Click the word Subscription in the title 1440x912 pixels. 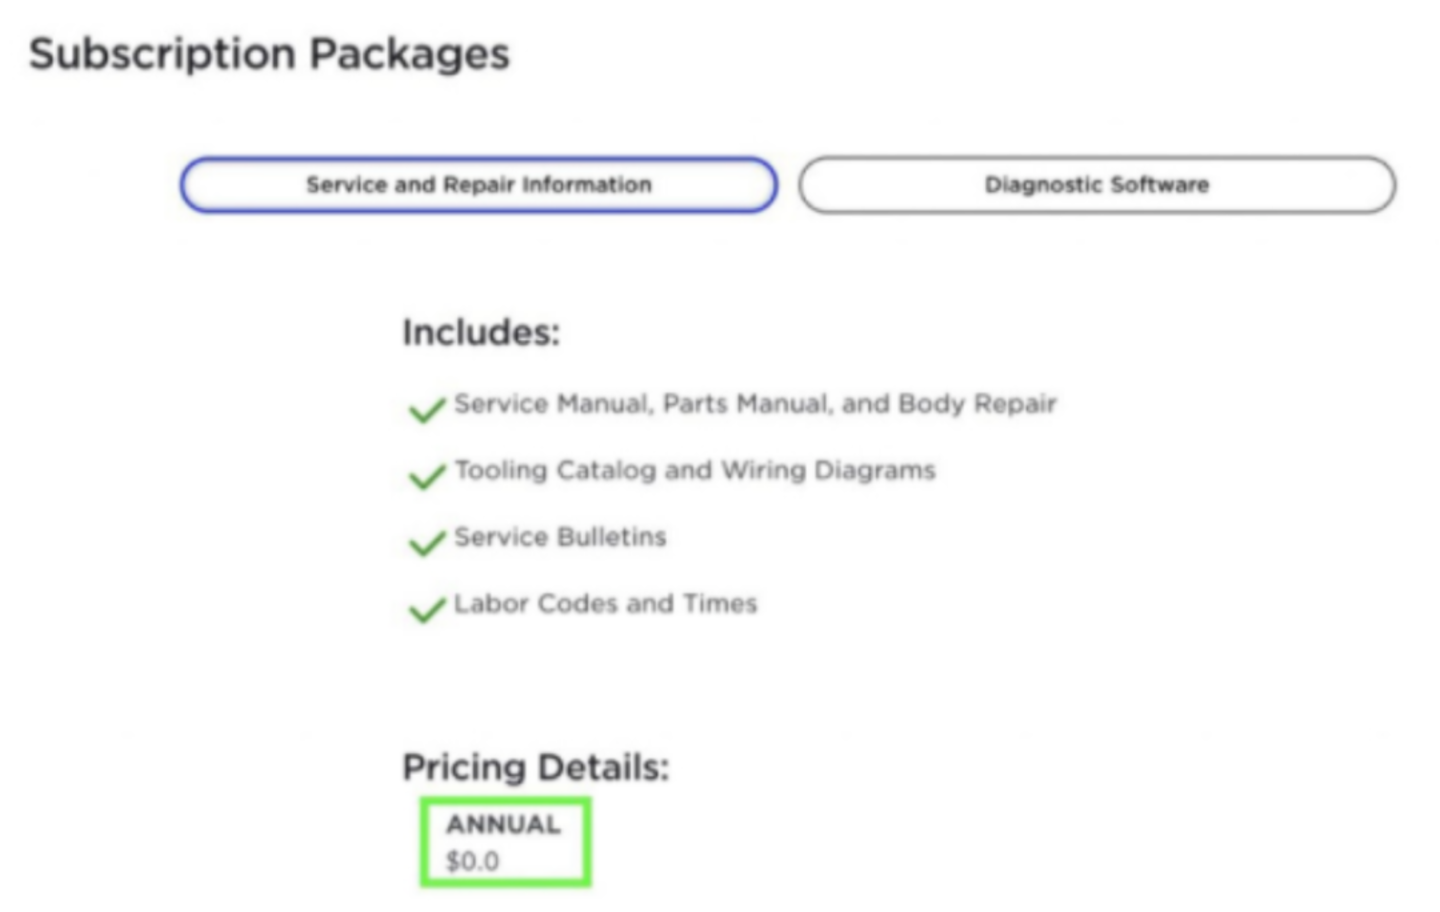(x=164, y=54)
